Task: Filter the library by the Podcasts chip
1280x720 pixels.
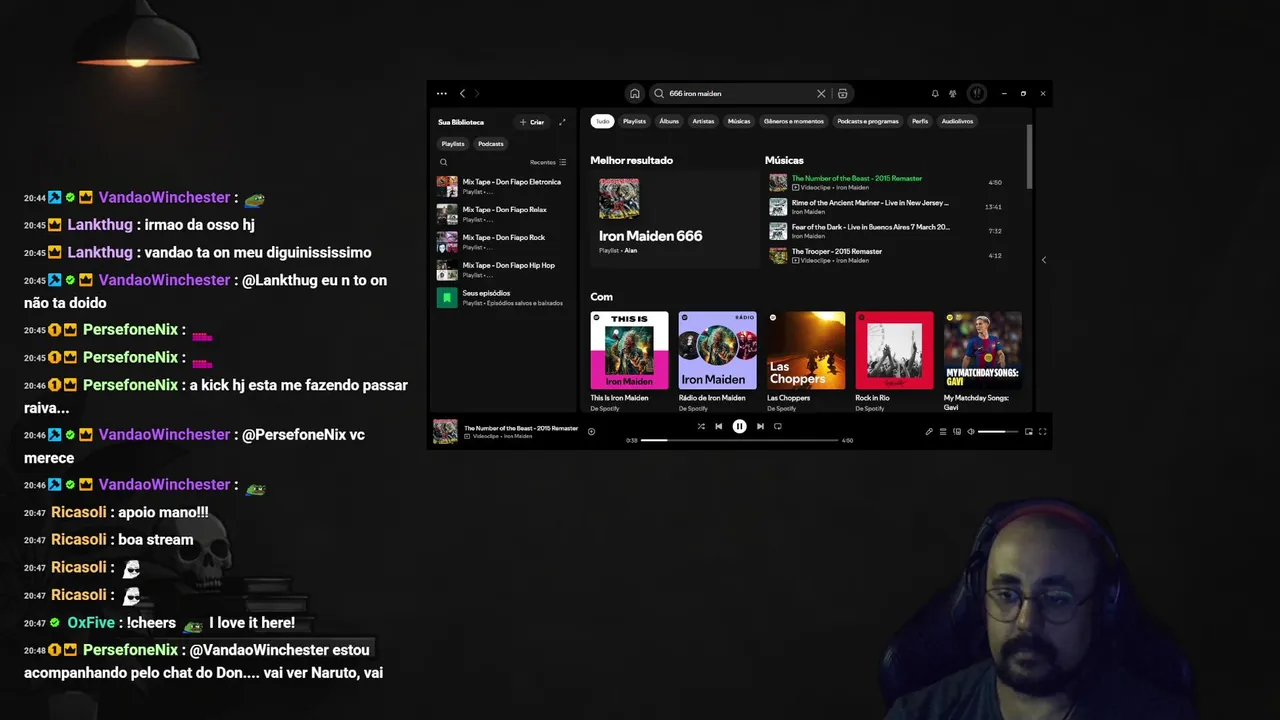Action: click(x=491, y=143)
